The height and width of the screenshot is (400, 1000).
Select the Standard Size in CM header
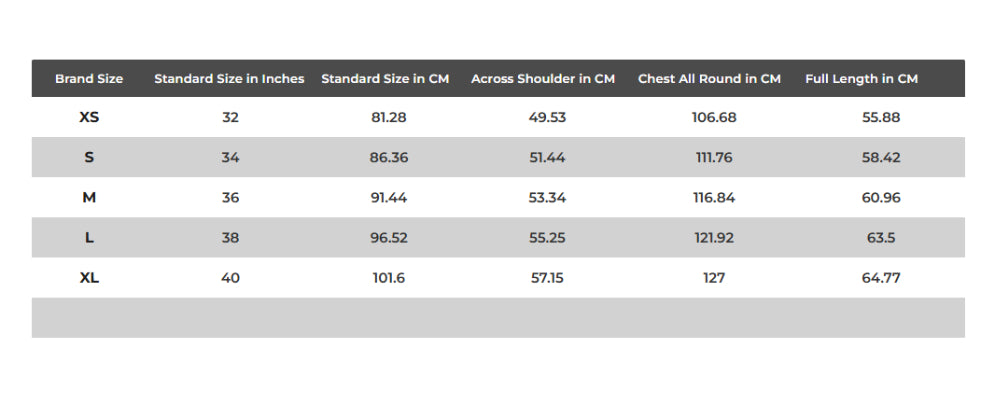385,78
